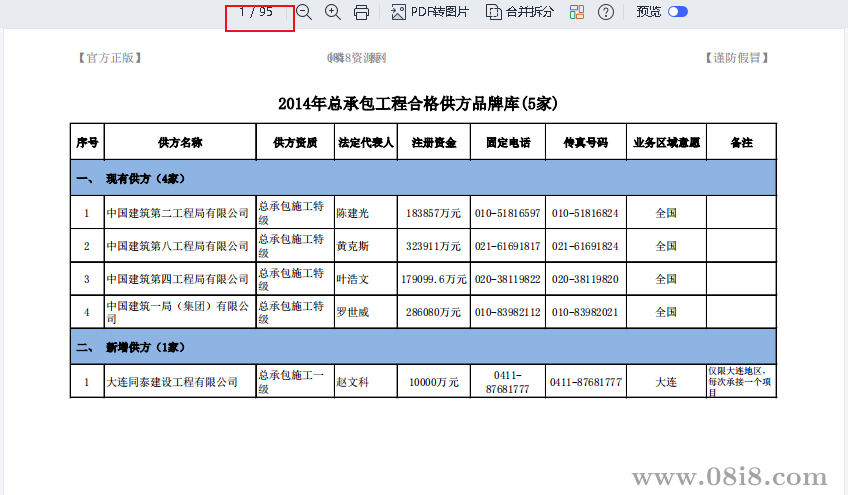The height and width of the screenshot is (495, 848).
Task: Click the 注册资金 column header
Action: tap(434, 142)
